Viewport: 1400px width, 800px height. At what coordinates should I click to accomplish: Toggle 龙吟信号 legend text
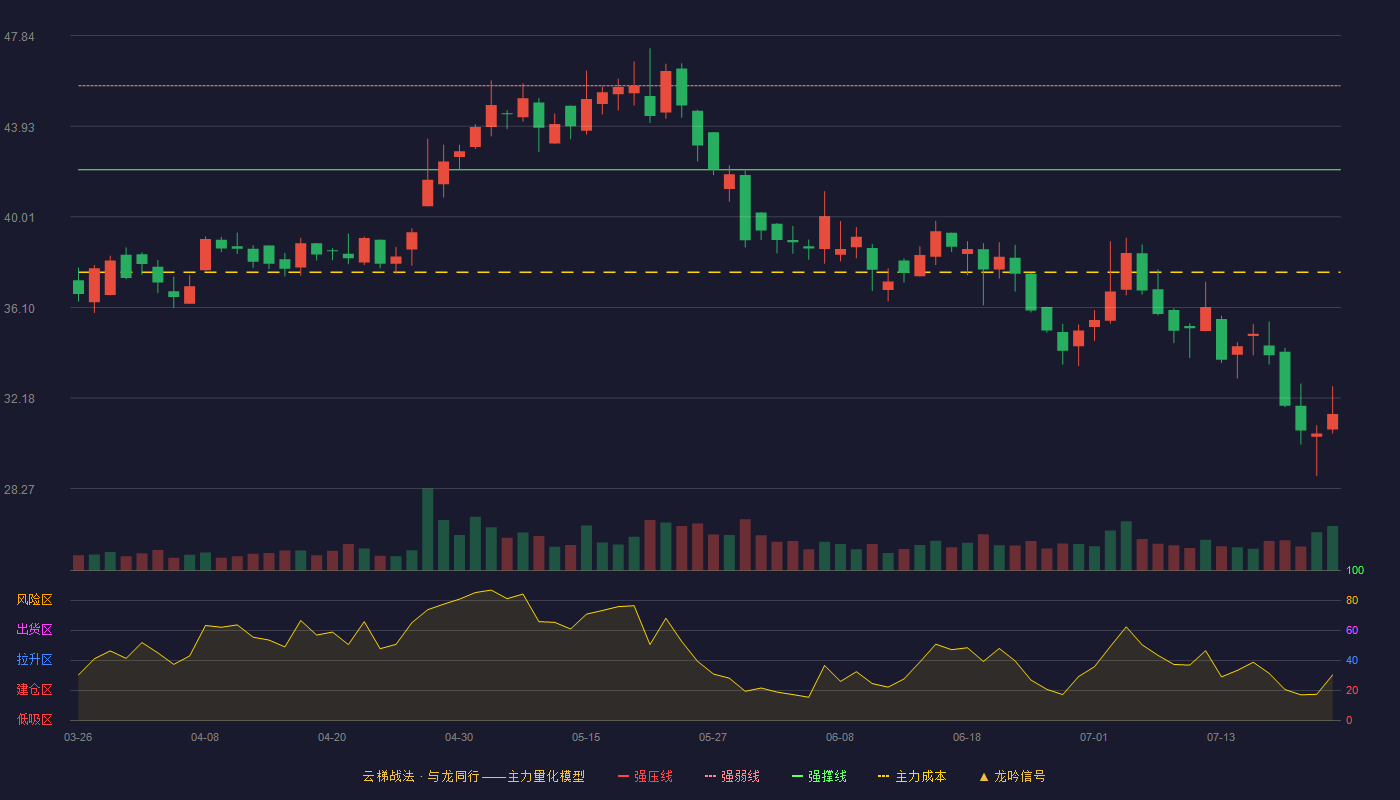coord(1019,776)
